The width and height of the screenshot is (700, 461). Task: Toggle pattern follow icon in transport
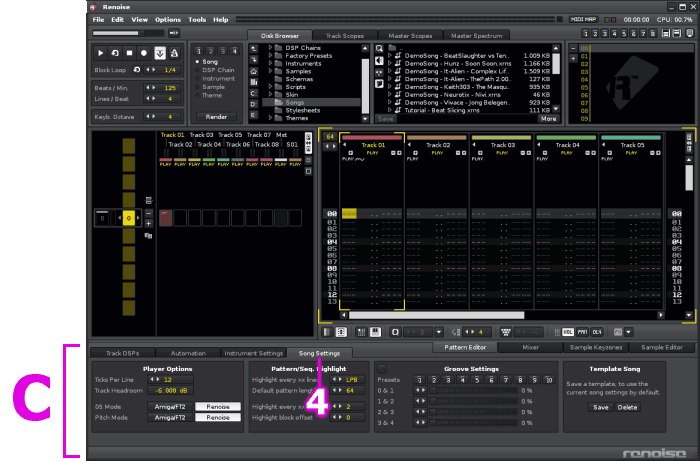click(x=160, y=53)
